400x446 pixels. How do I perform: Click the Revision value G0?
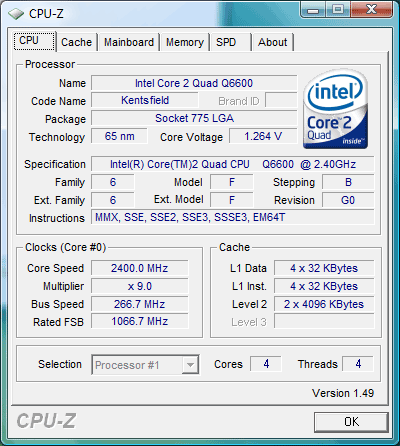pyautogui.click(x=348, y=200)
